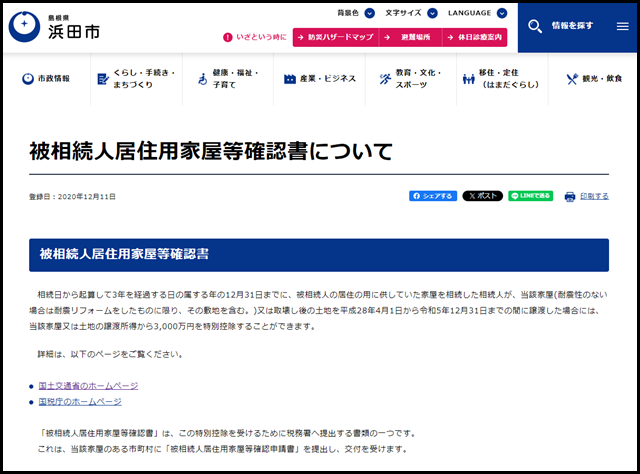Viewport: 640px width, 474px height.
Task: Click 市政情報 circular icon
Action: (x=28, y=78)
